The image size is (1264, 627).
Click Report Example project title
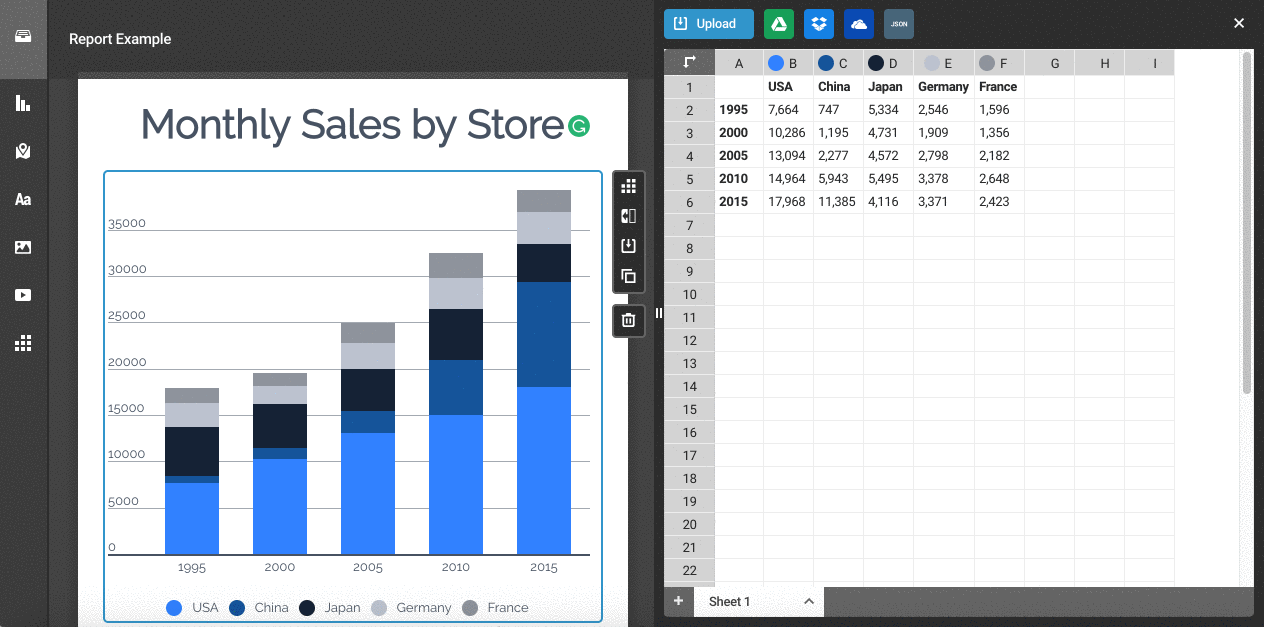point(120,39)
